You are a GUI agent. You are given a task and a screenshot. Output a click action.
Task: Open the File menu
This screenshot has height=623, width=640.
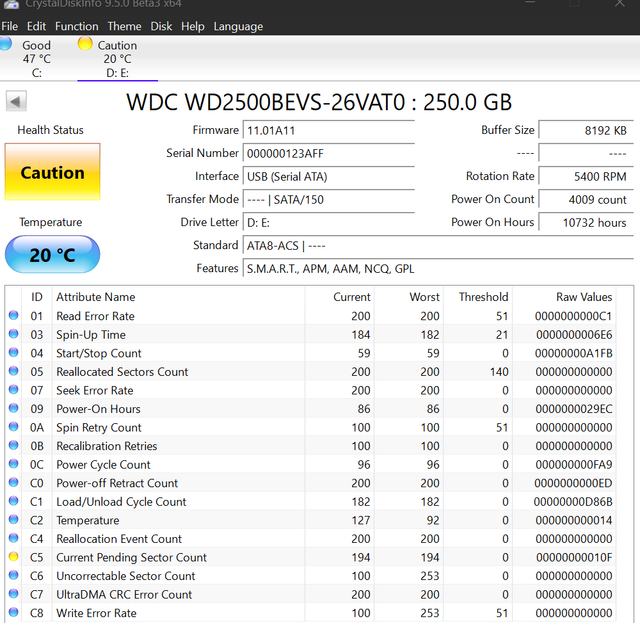(9, 27)
